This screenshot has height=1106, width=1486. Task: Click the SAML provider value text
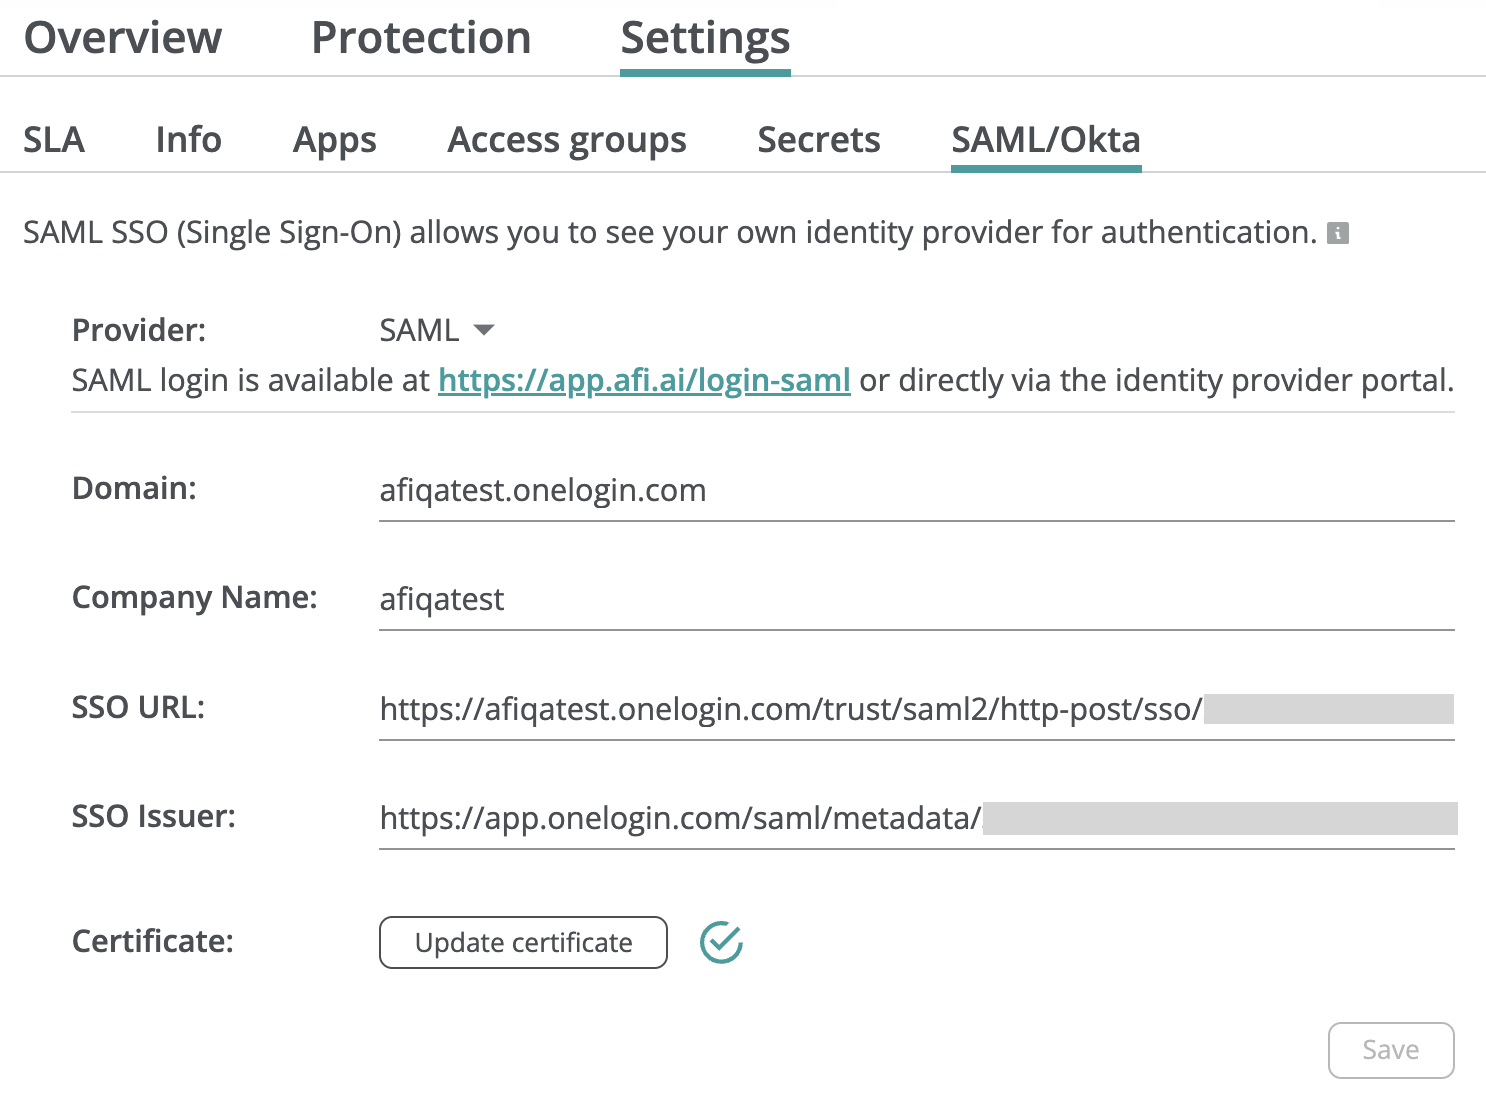click(x=419, y=330)
